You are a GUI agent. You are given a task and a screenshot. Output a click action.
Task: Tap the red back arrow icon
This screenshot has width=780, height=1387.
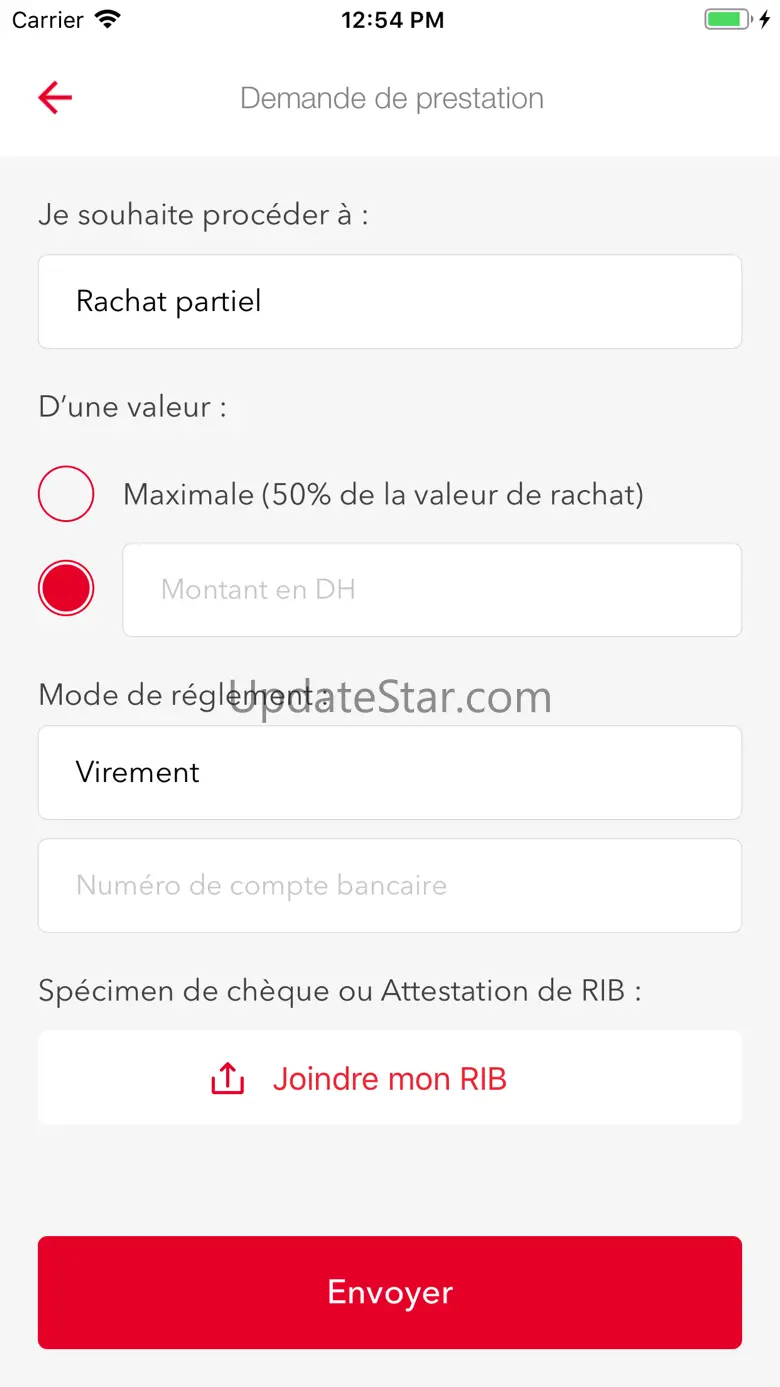55,97
